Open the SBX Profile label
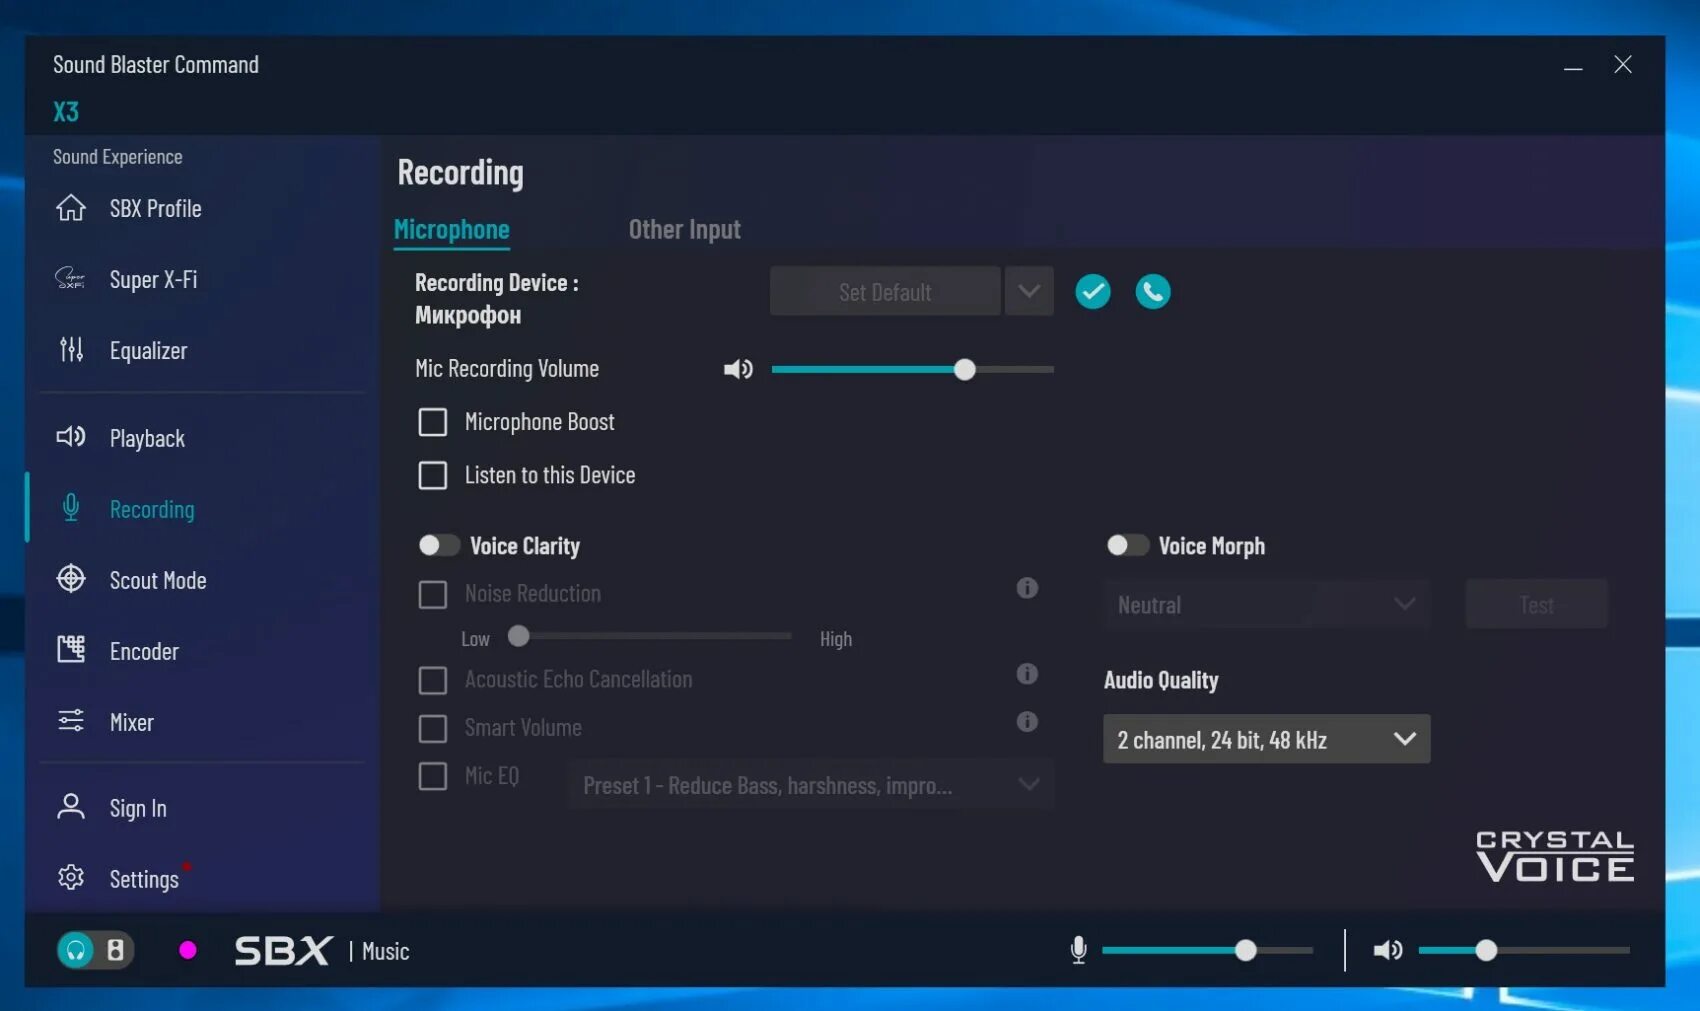The height and width of the screenshot is (1011, 1700). tap(156, 209)
